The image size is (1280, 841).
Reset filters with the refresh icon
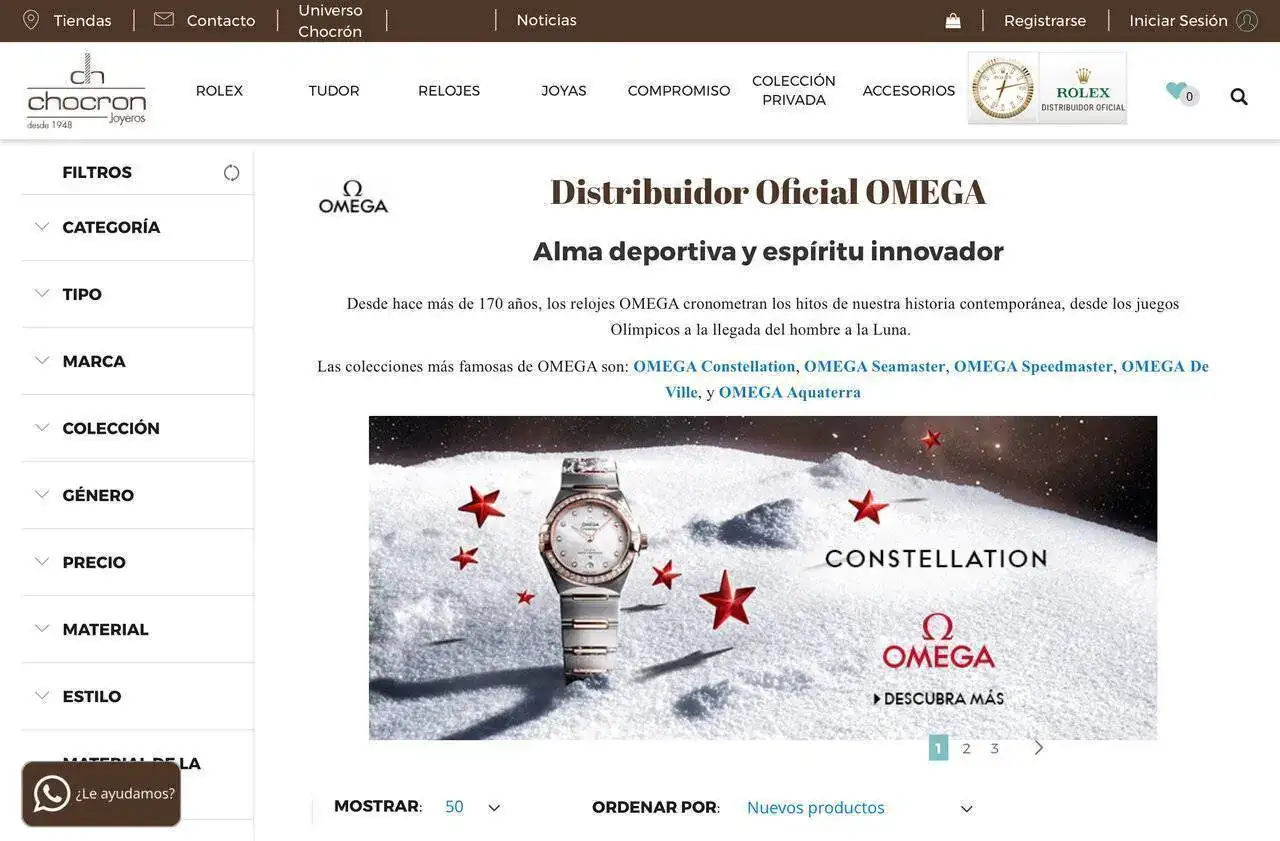(x=231, y=172)
